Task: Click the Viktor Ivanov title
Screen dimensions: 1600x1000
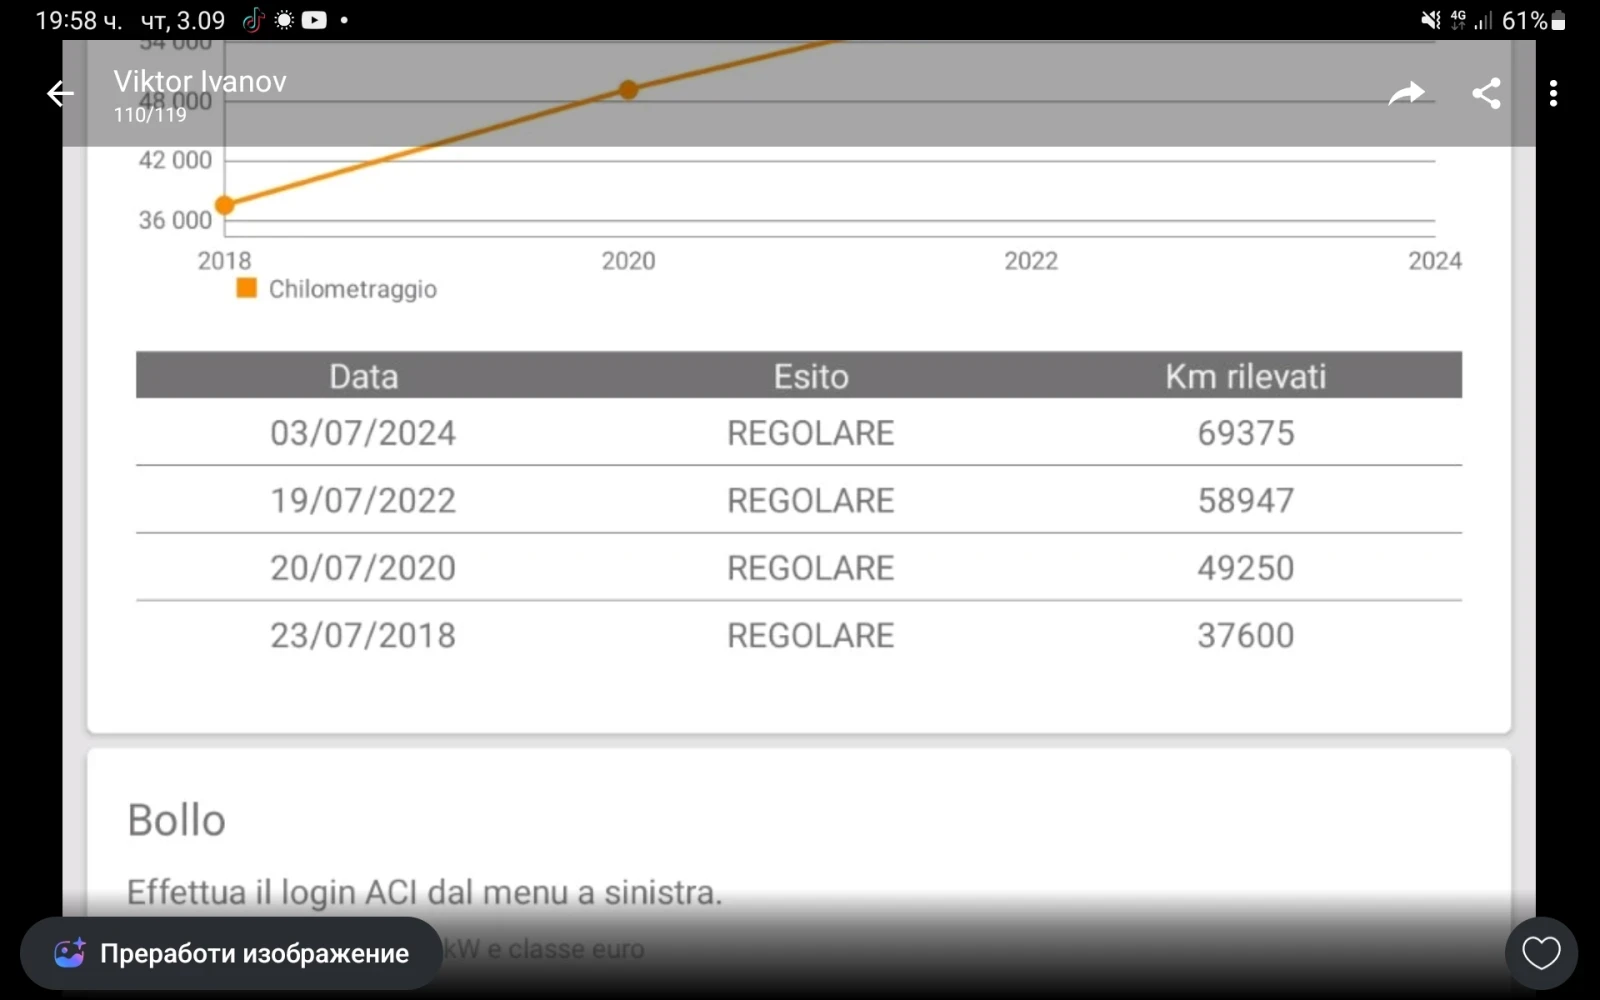Action: coord(200,81)
